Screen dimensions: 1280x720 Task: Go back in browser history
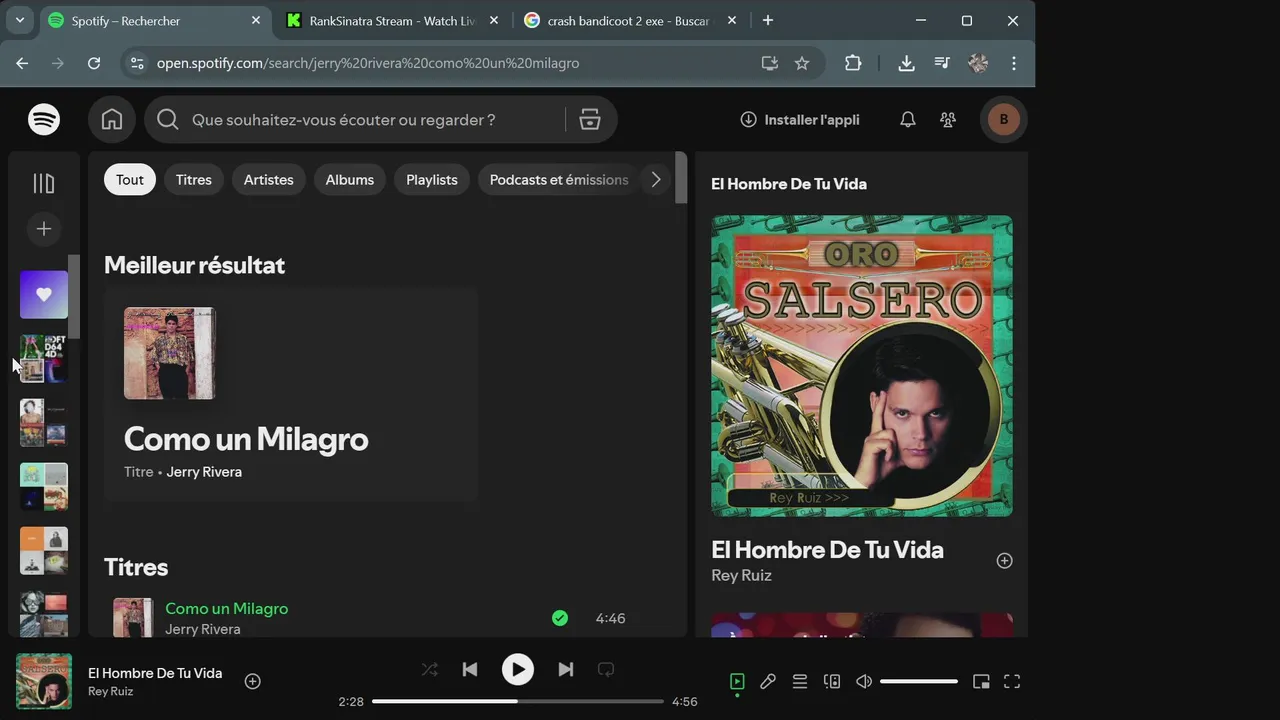tap(22, 63)
